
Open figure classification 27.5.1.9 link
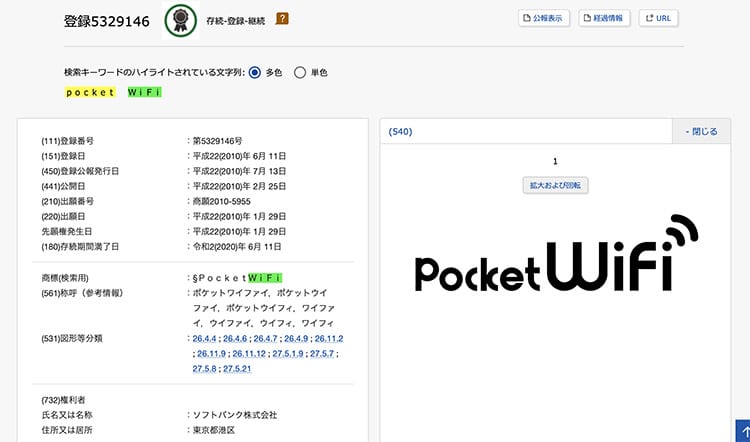point(288,354)
